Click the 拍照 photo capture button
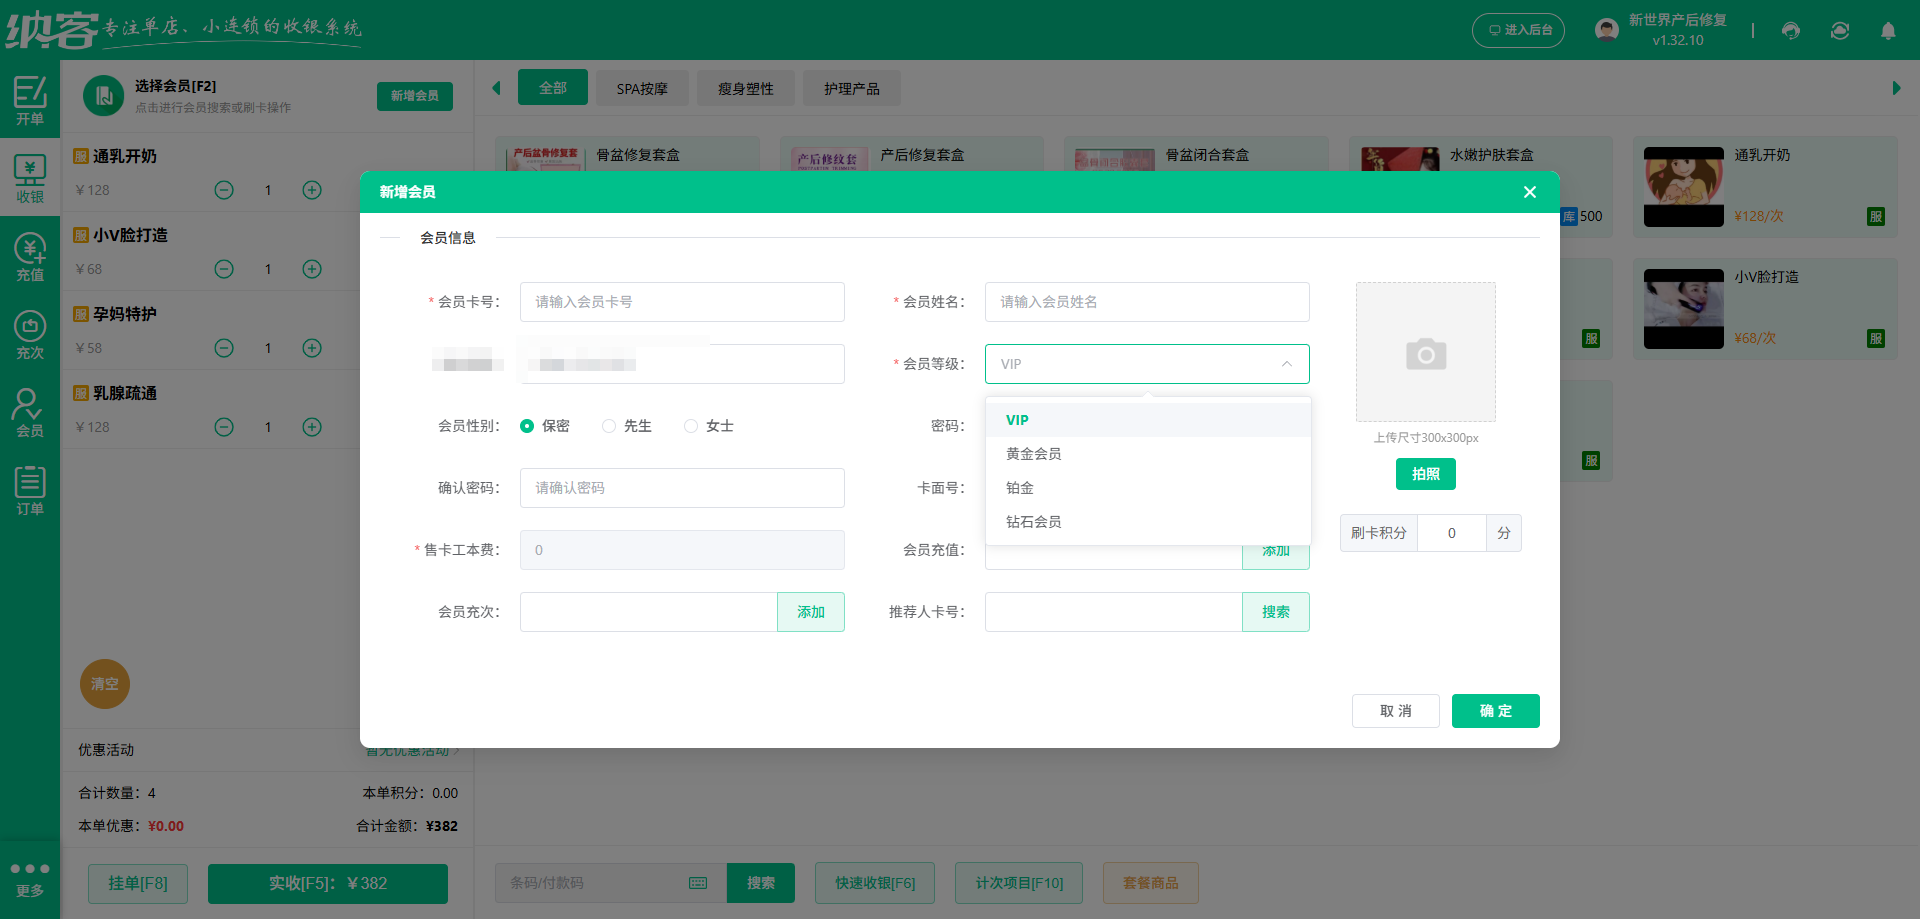This screenshot has height=919, width=1920. coord(1425,473)
